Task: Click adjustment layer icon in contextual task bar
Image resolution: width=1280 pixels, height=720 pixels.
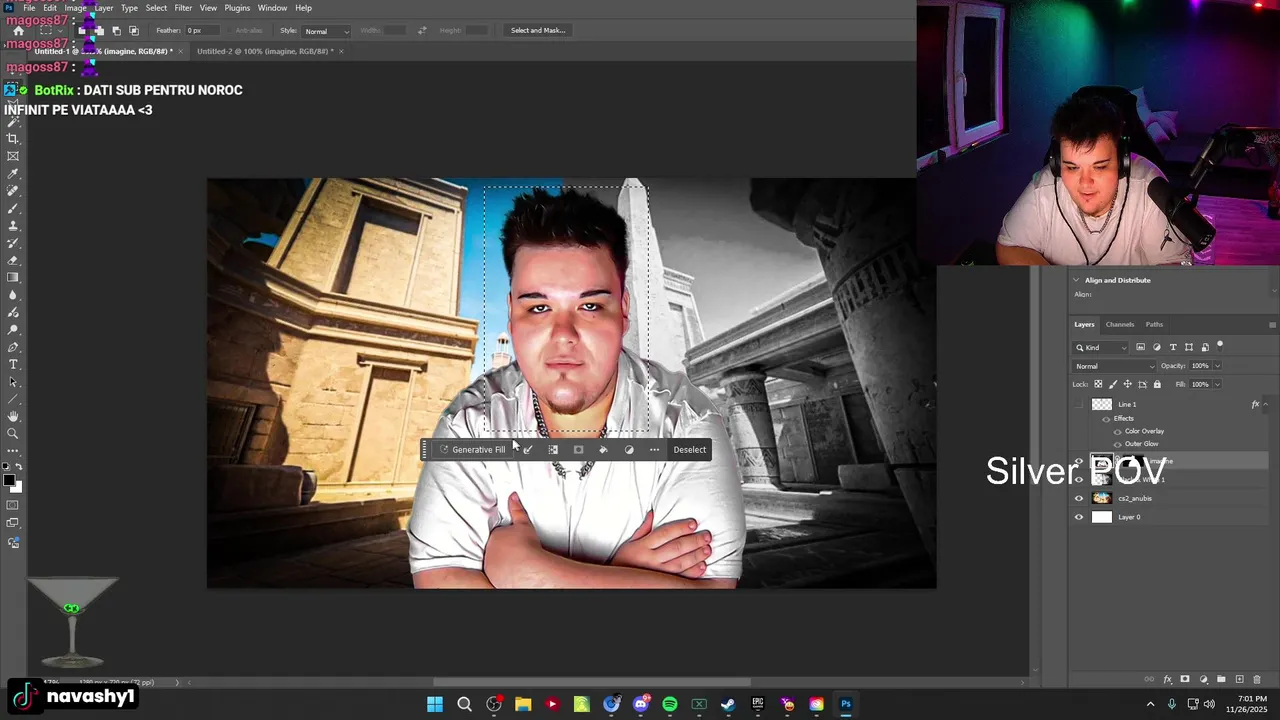Action: [629, 450]
